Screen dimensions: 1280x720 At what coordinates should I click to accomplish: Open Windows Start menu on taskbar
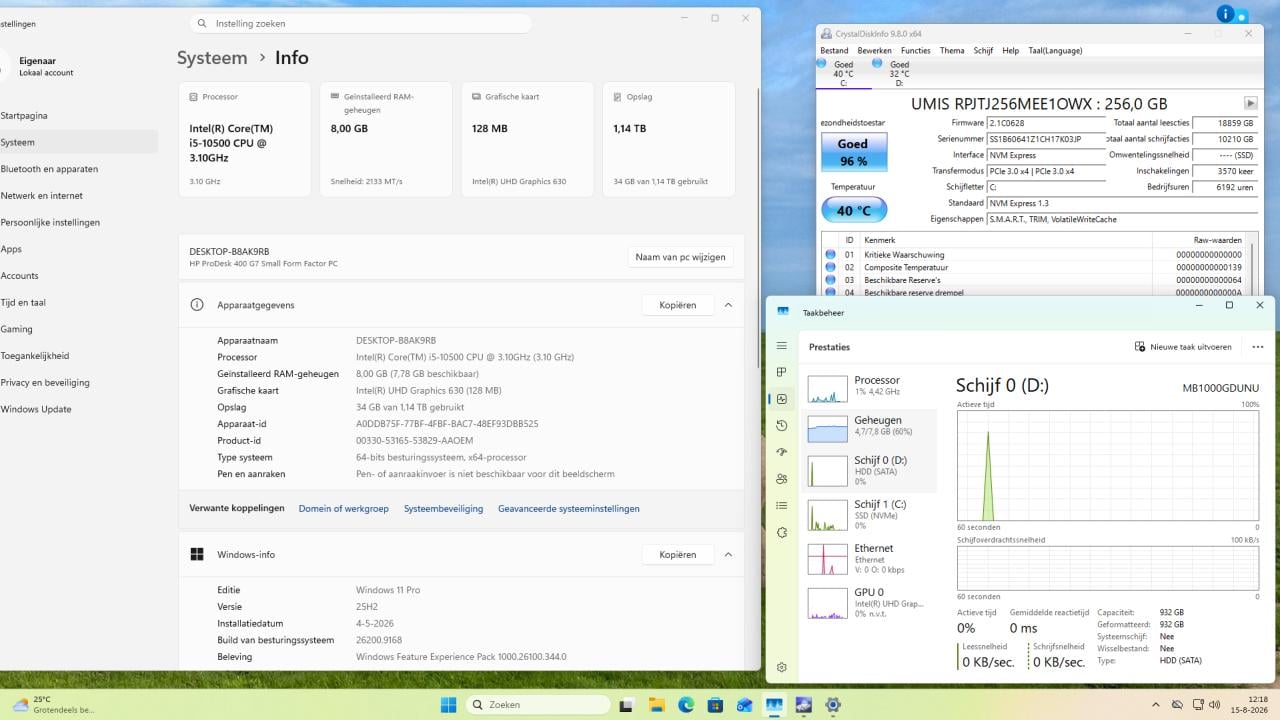coord(447,705)
